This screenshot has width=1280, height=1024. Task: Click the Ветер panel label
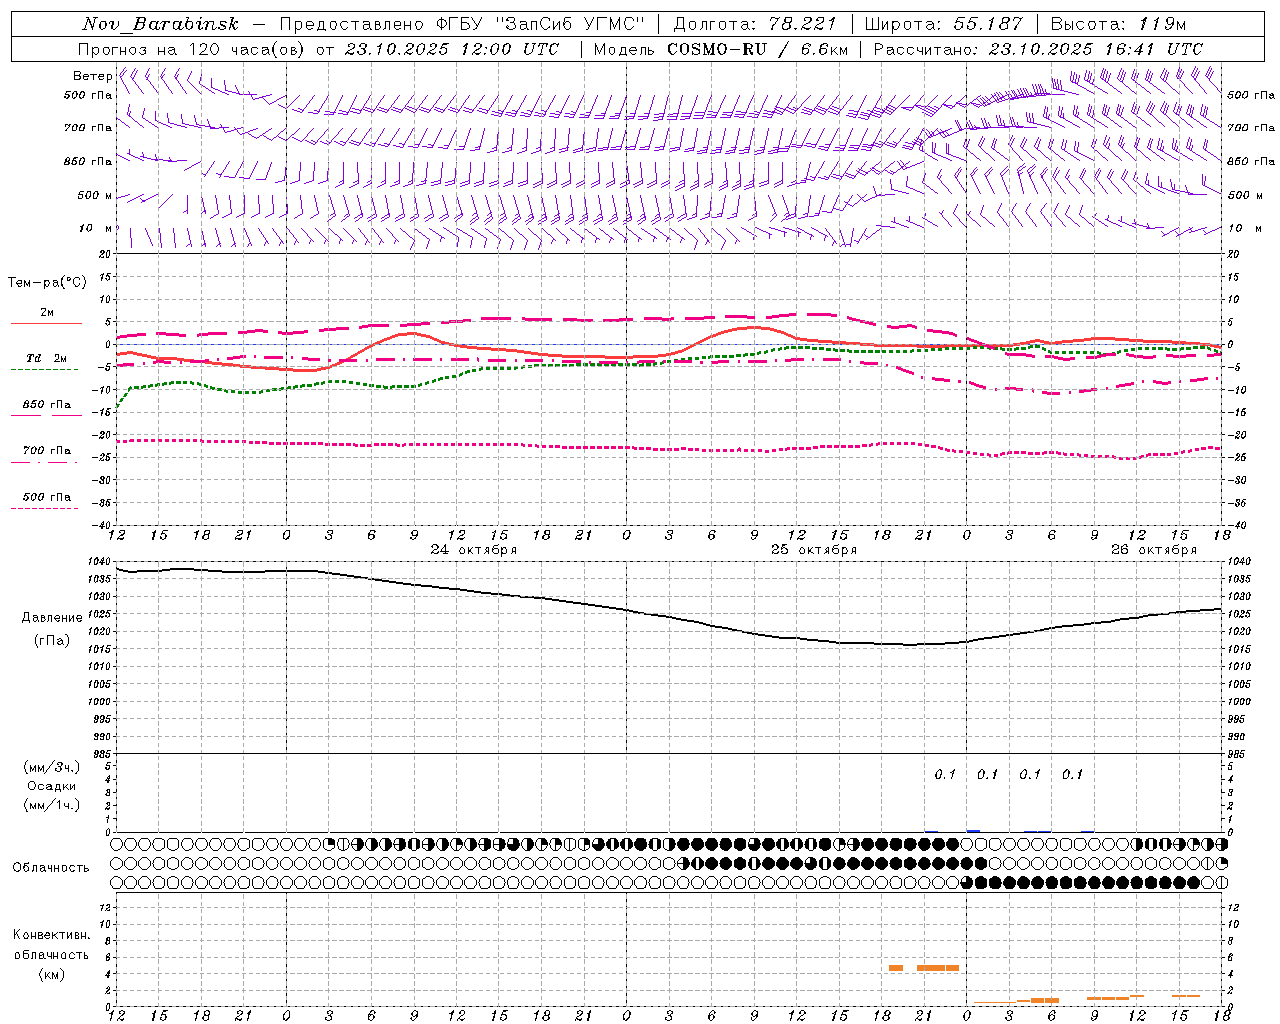click(92, 76)
